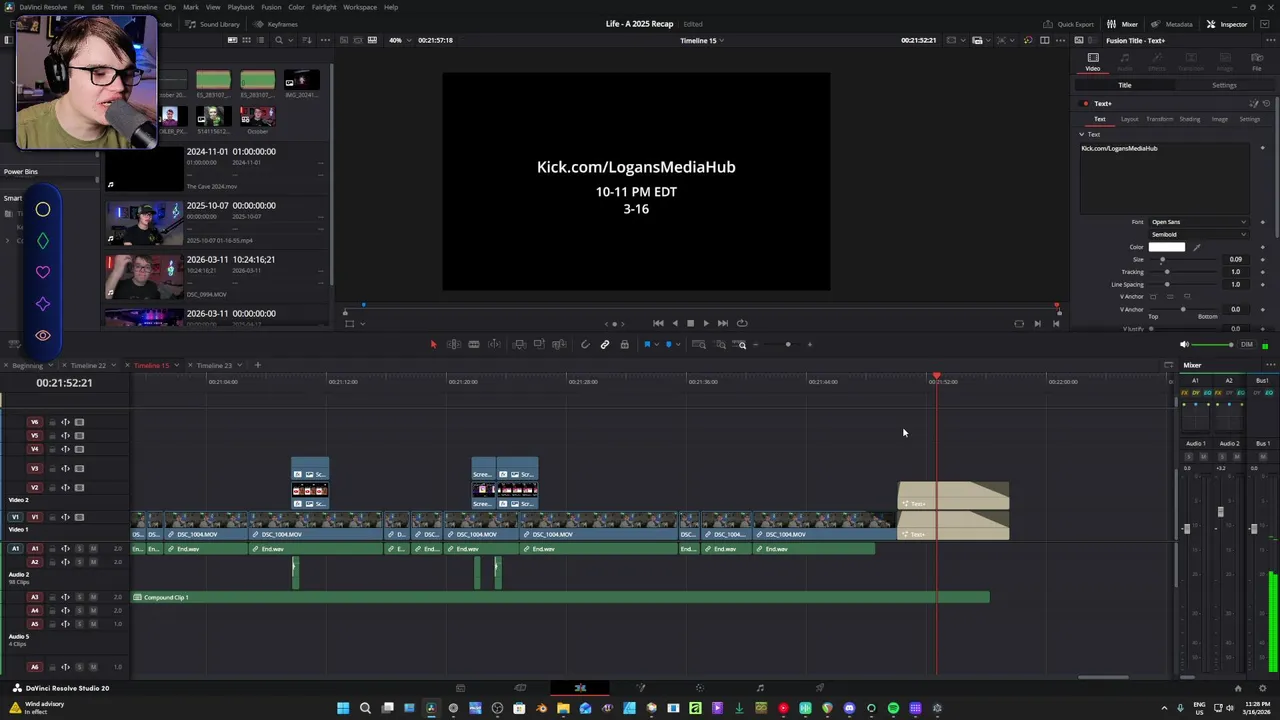Open Windows taskbar search
Image resolution: width=1280 pixels, height=720 pixels.
[x=365, y=708]
